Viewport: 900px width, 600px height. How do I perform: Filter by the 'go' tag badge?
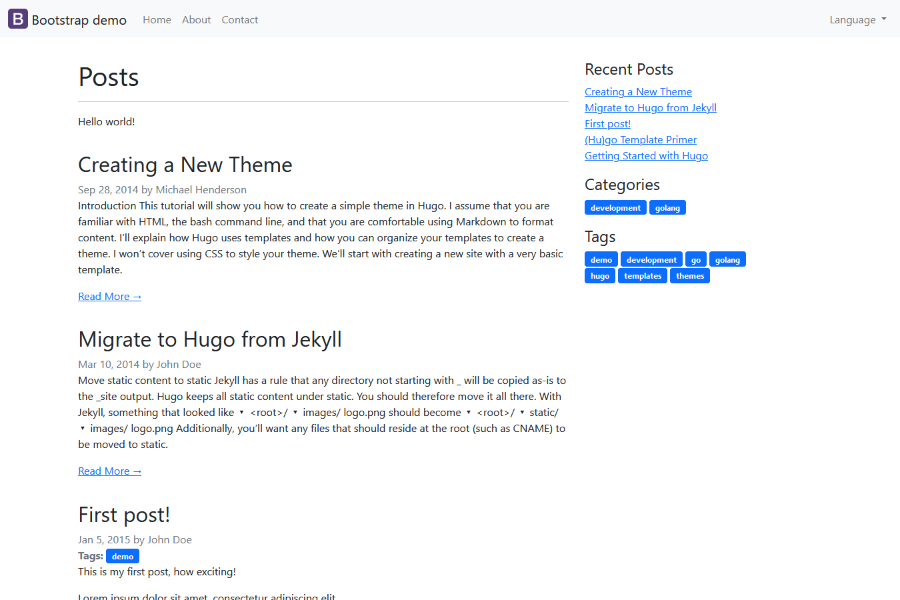point(696,260)
